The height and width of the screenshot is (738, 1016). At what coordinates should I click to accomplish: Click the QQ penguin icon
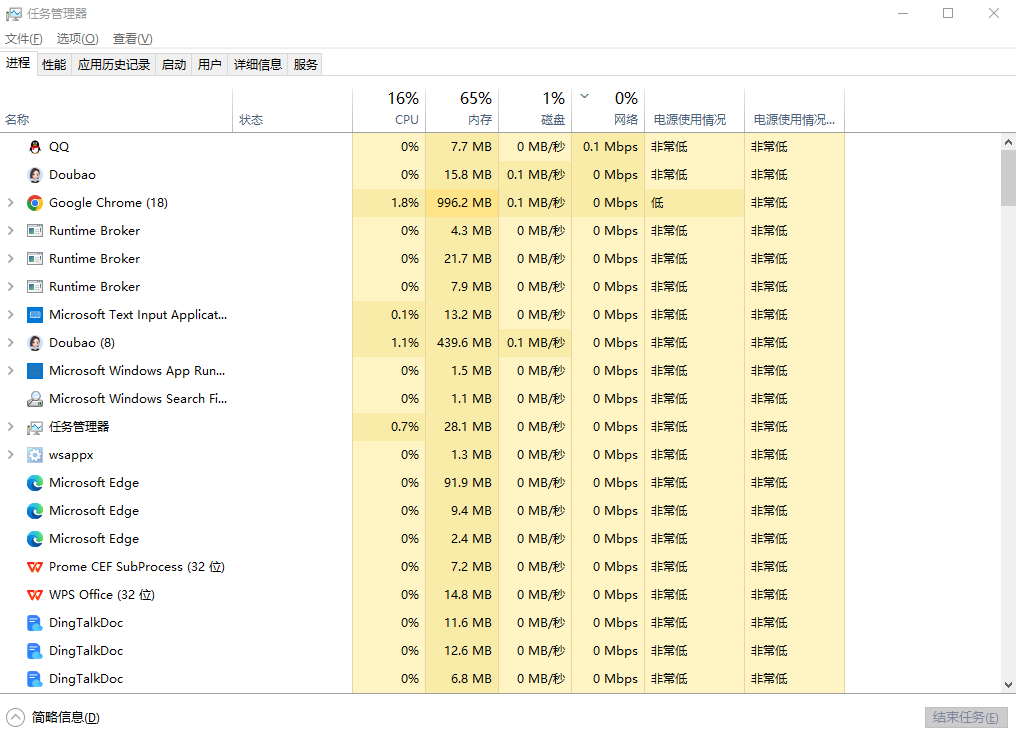35,147
